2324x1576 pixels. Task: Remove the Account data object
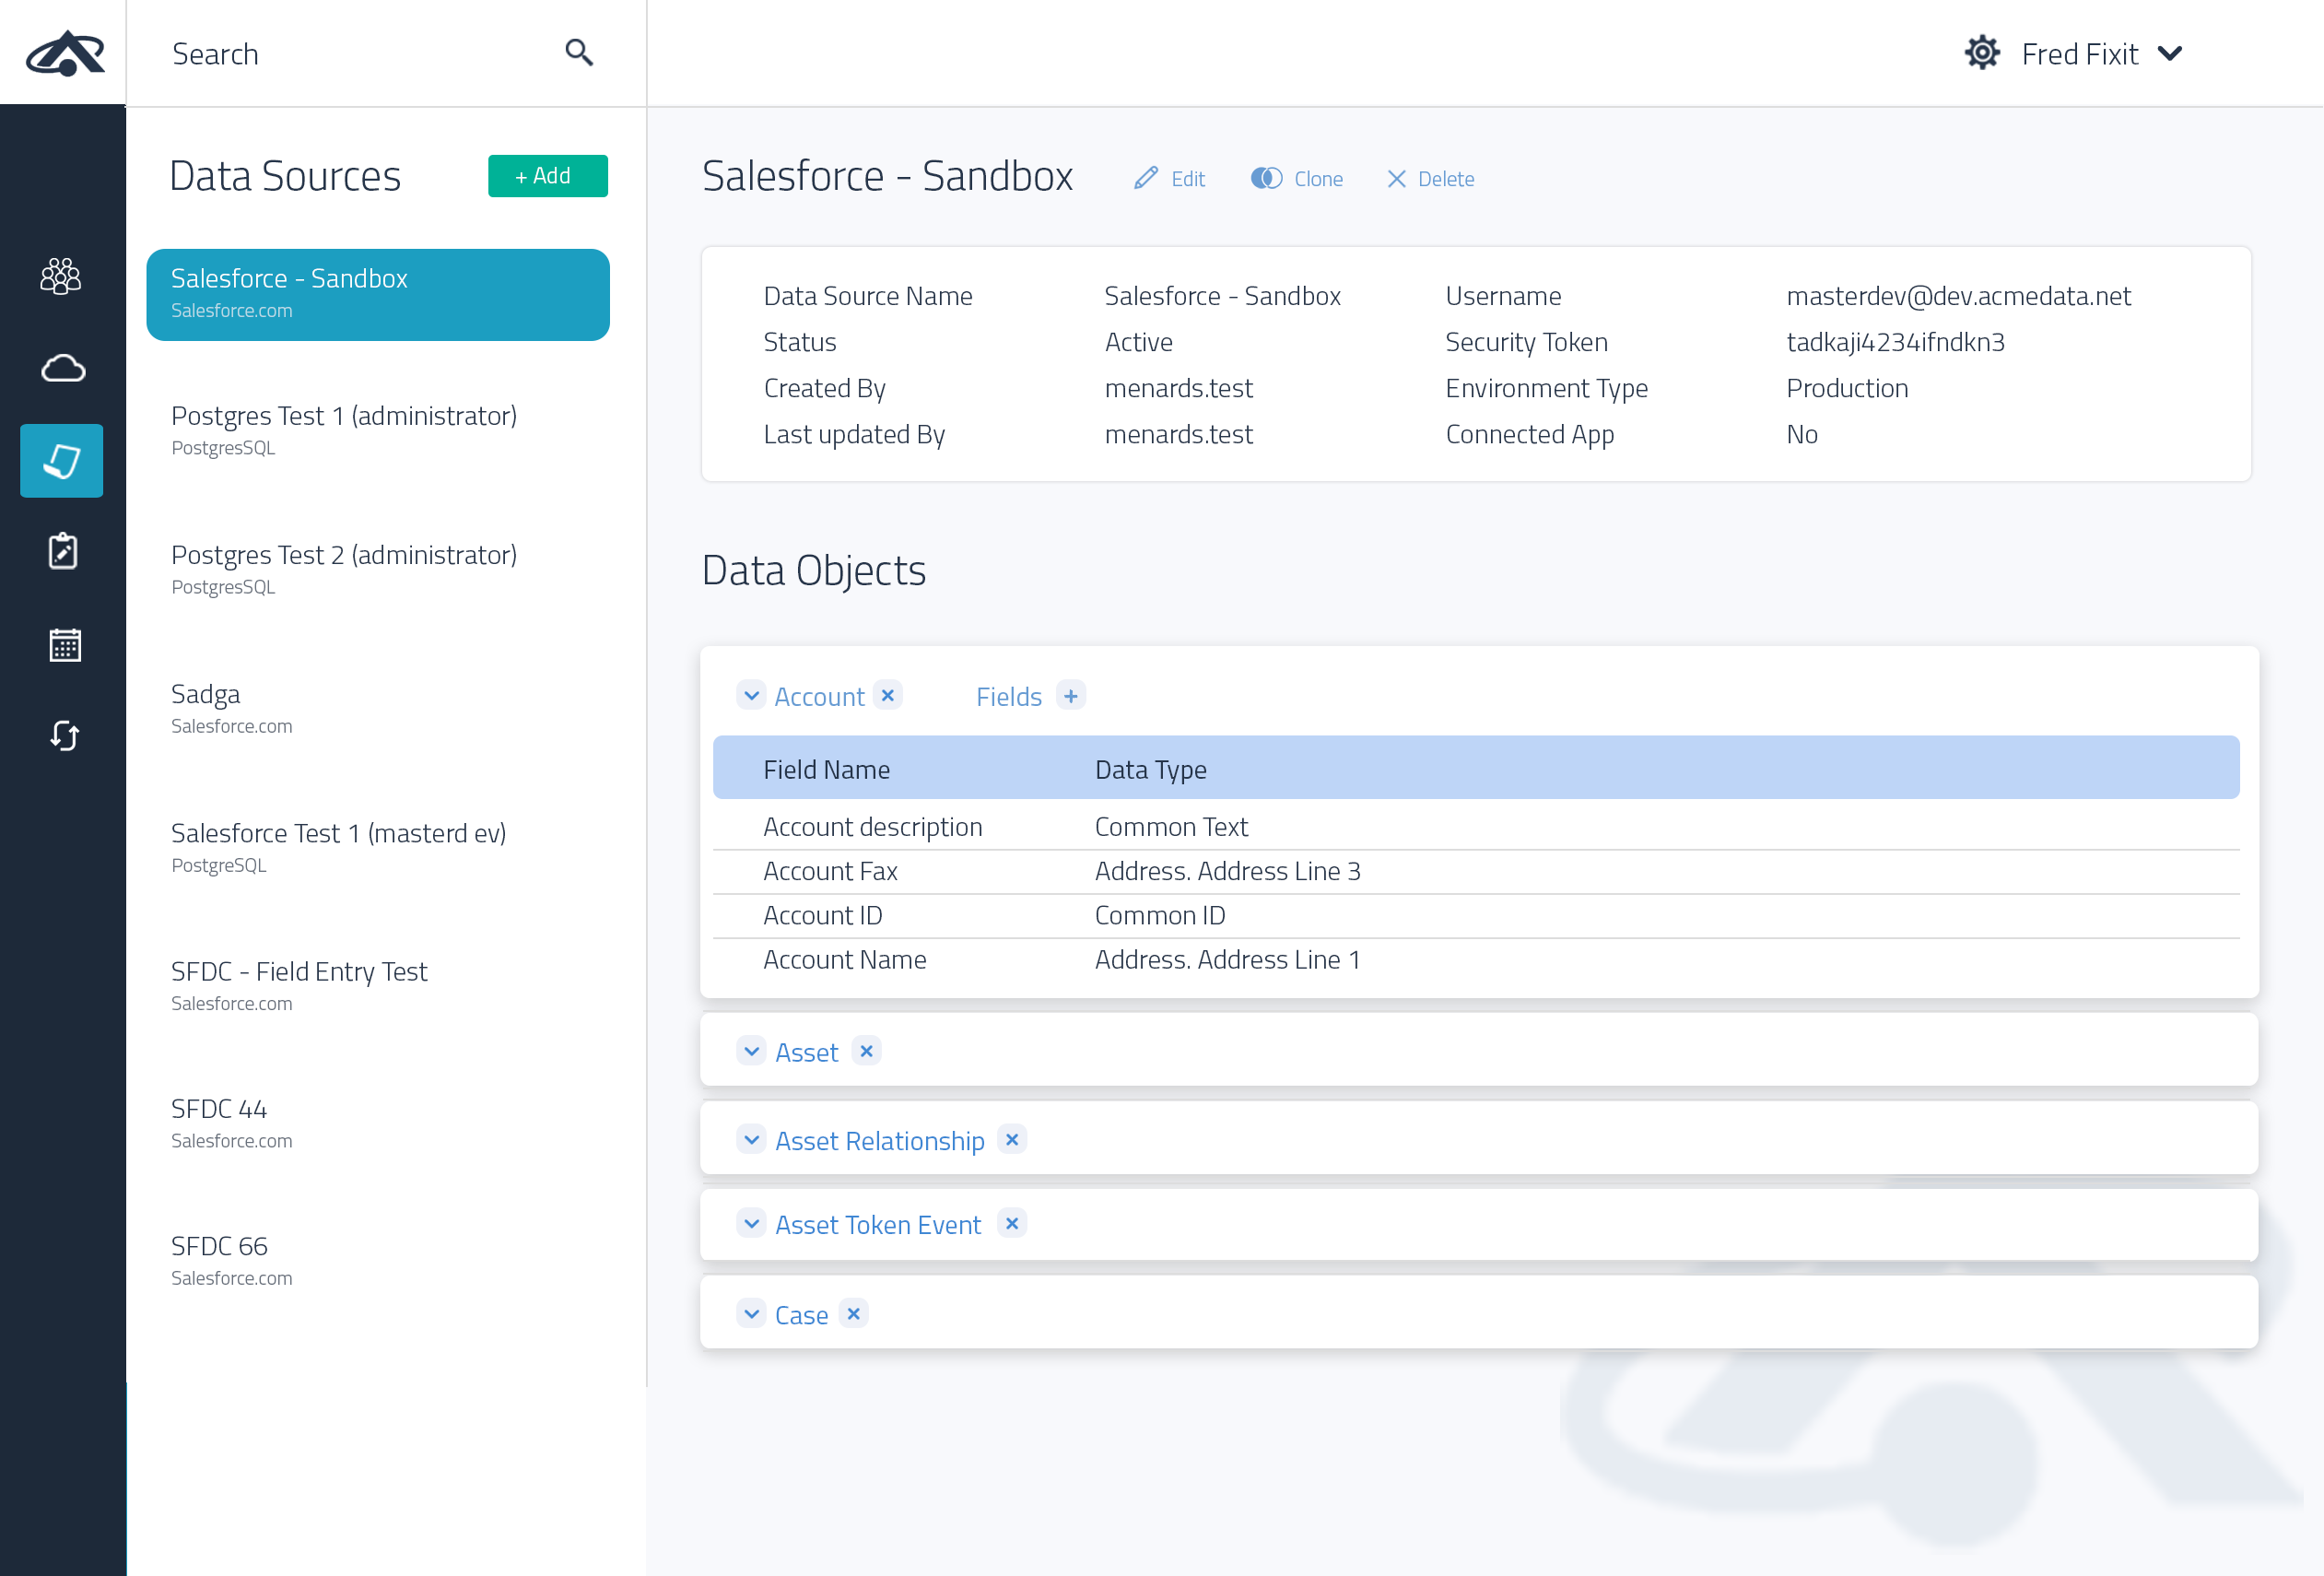click(x=887, y=695)
